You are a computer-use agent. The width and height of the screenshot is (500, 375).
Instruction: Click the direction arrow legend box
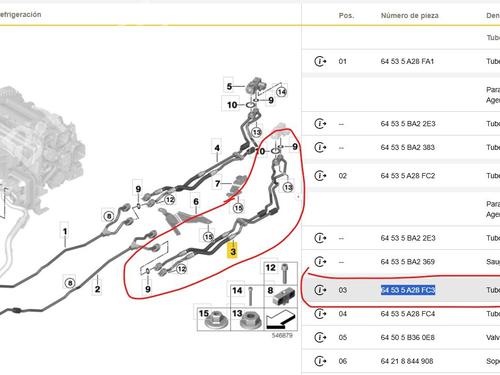[x=281, y=319]
